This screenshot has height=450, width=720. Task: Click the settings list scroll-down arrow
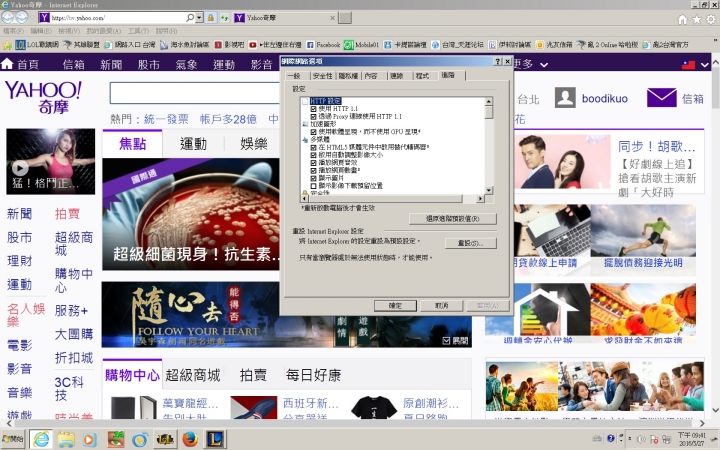[489, 190]
